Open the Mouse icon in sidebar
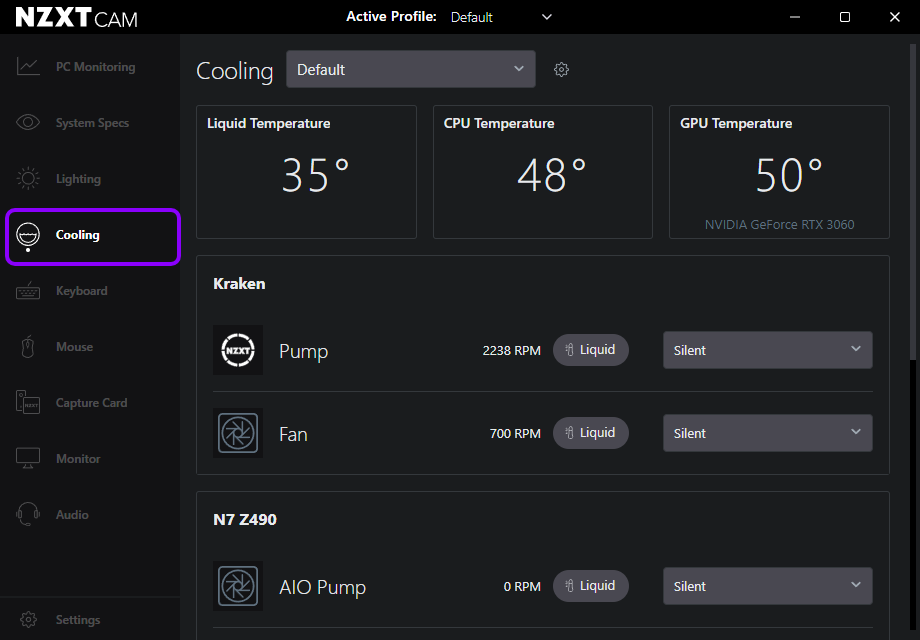Image resolution: width=920 pixels, height=640 pixels. 28,347
